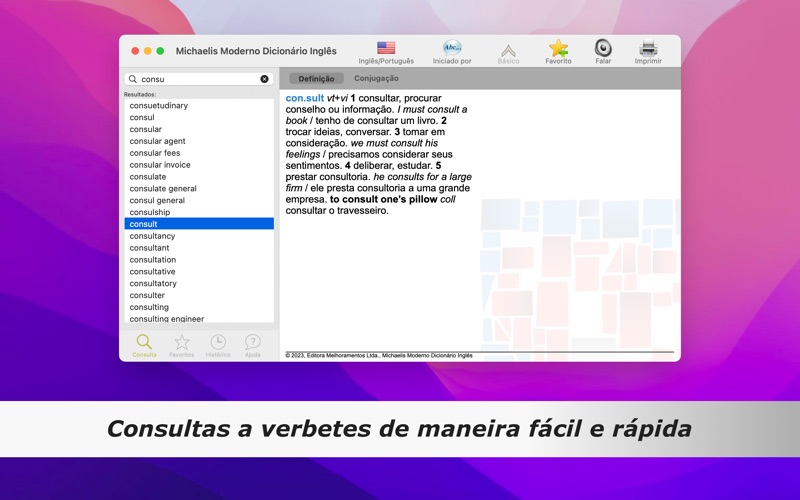Open the Favoritos bottom tab

(x=182, y=345)
